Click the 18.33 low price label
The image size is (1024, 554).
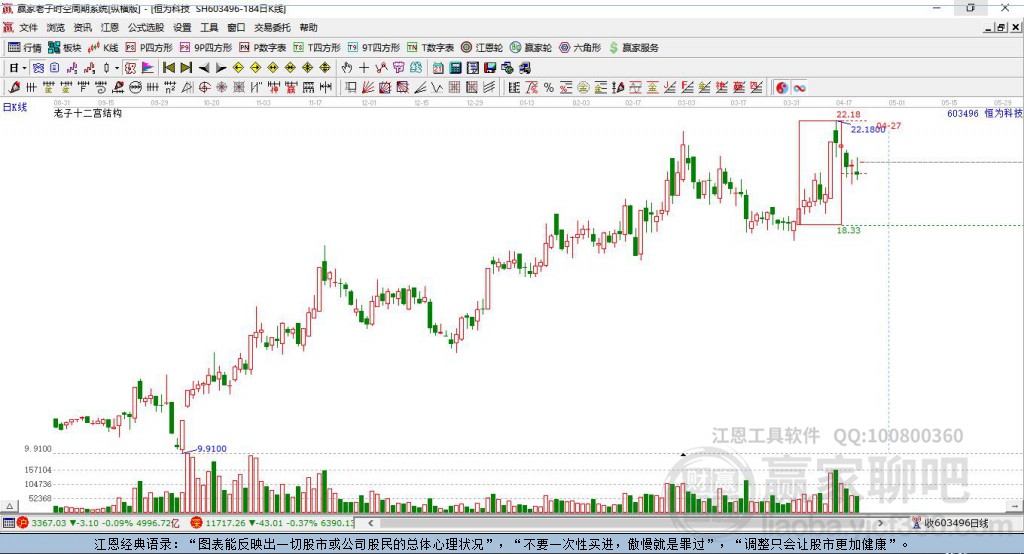point(848,230)
